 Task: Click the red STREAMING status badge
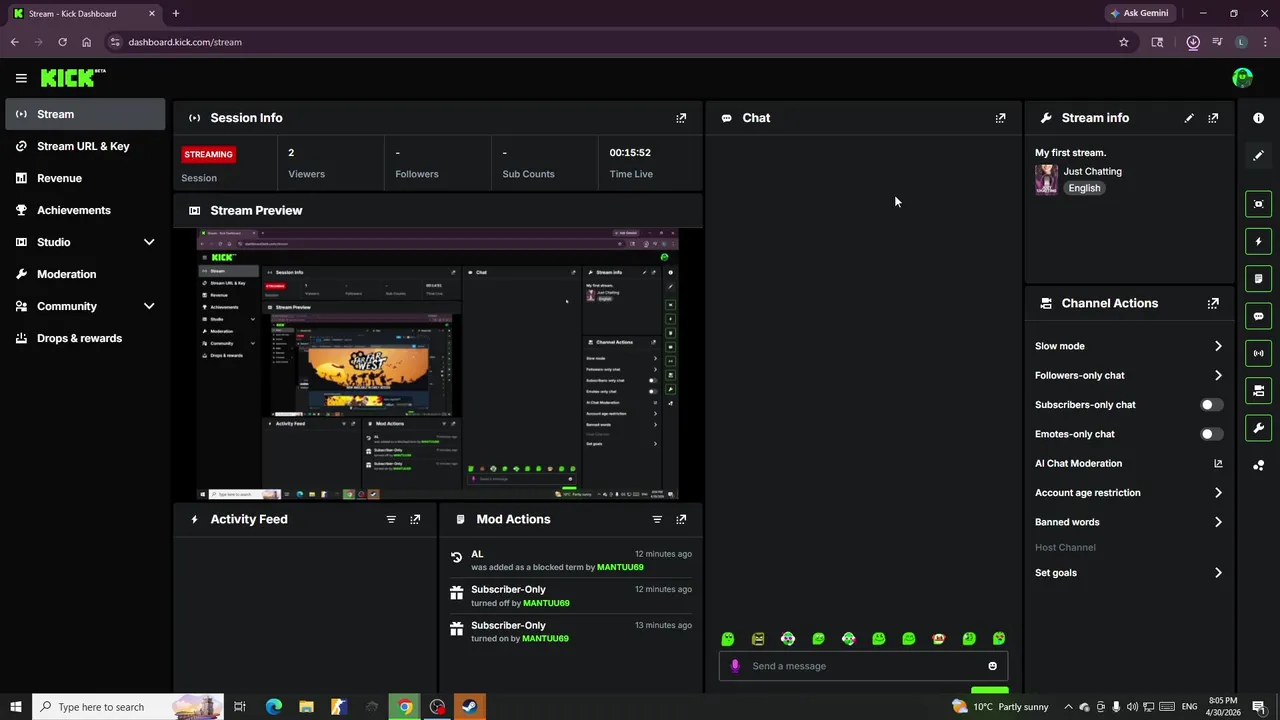point(208,154)
